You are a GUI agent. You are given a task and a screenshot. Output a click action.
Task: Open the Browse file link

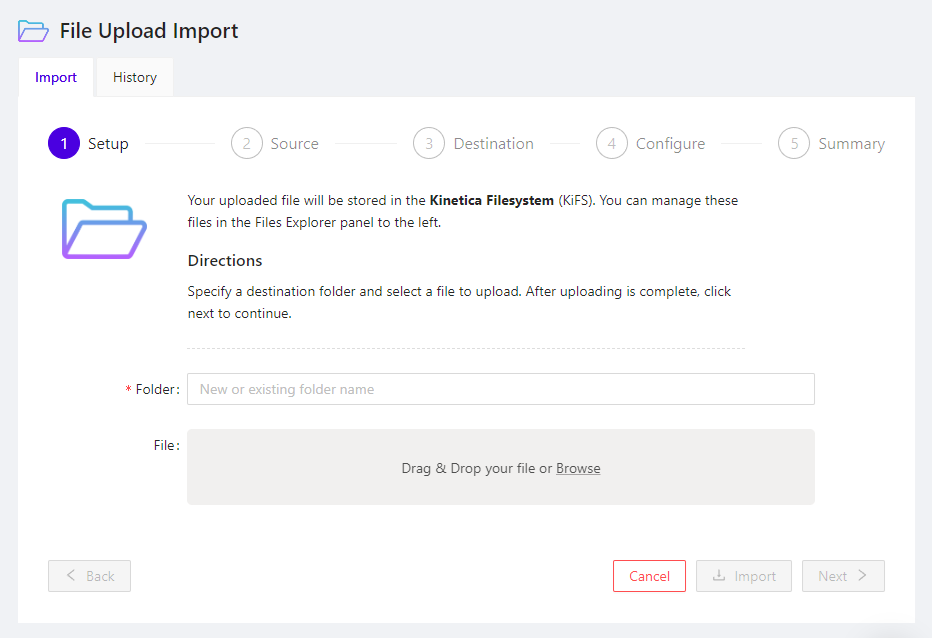pyautogui.click(x=578, y=468)
